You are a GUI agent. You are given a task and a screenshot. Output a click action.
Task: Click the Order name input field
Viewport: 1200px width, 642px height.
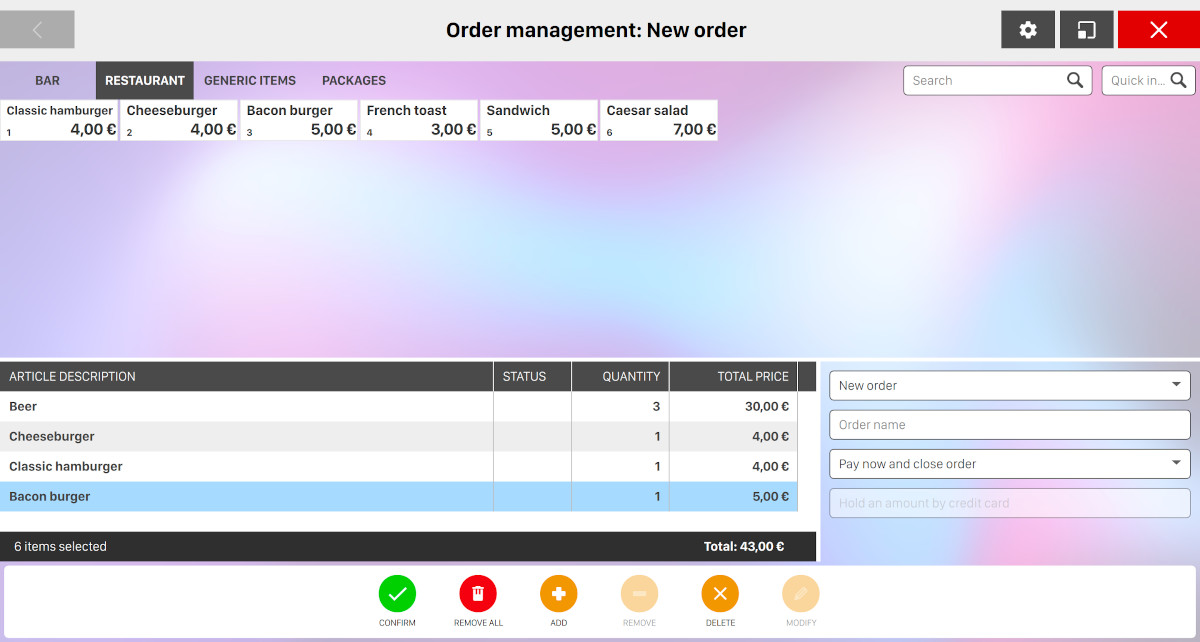[x=1009, y=425]
